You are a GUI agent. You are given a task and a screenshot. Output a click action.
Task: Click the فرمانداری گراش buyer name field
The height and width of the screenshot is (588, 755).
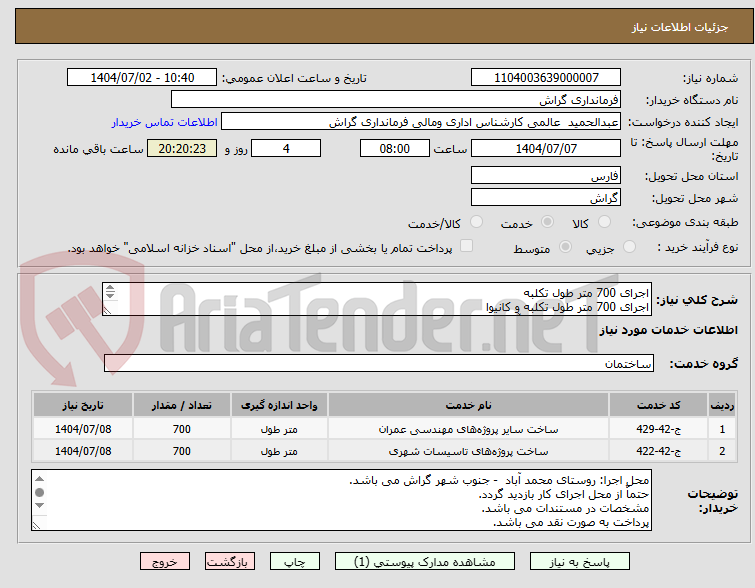pos(396,100)
